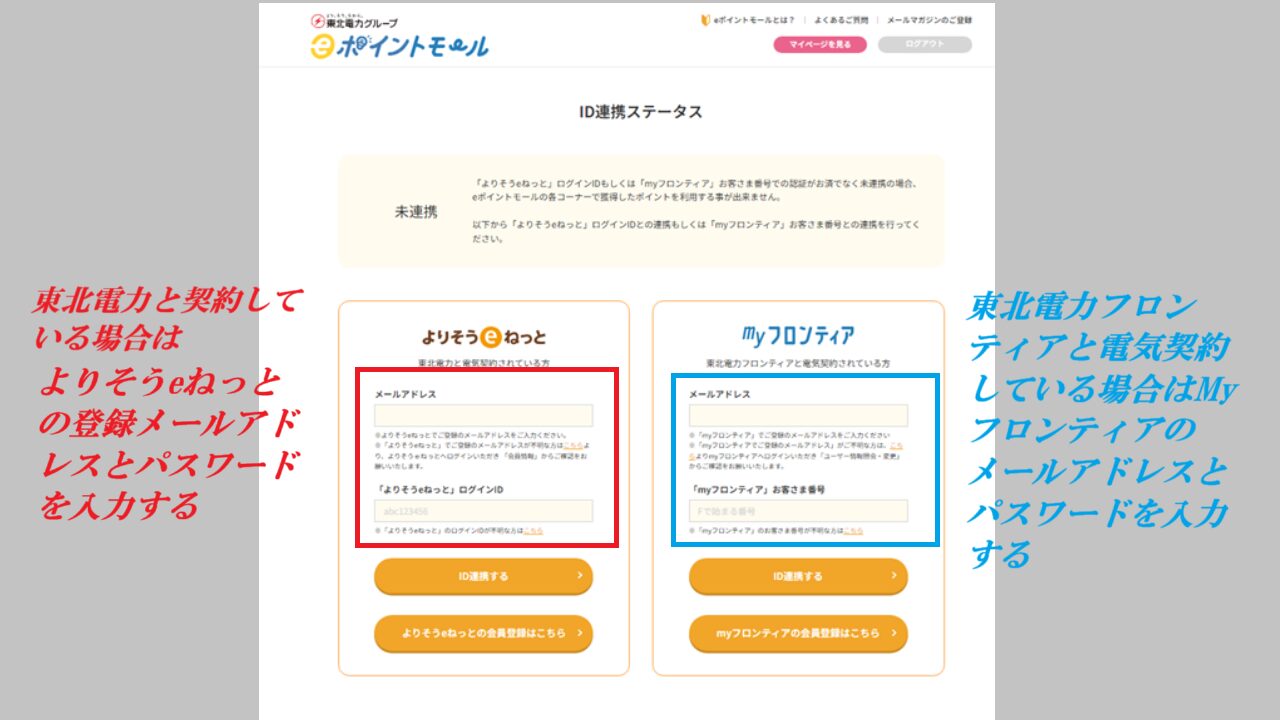Click よりそうeねっとの会員登録はこちら button

[484, 633]
